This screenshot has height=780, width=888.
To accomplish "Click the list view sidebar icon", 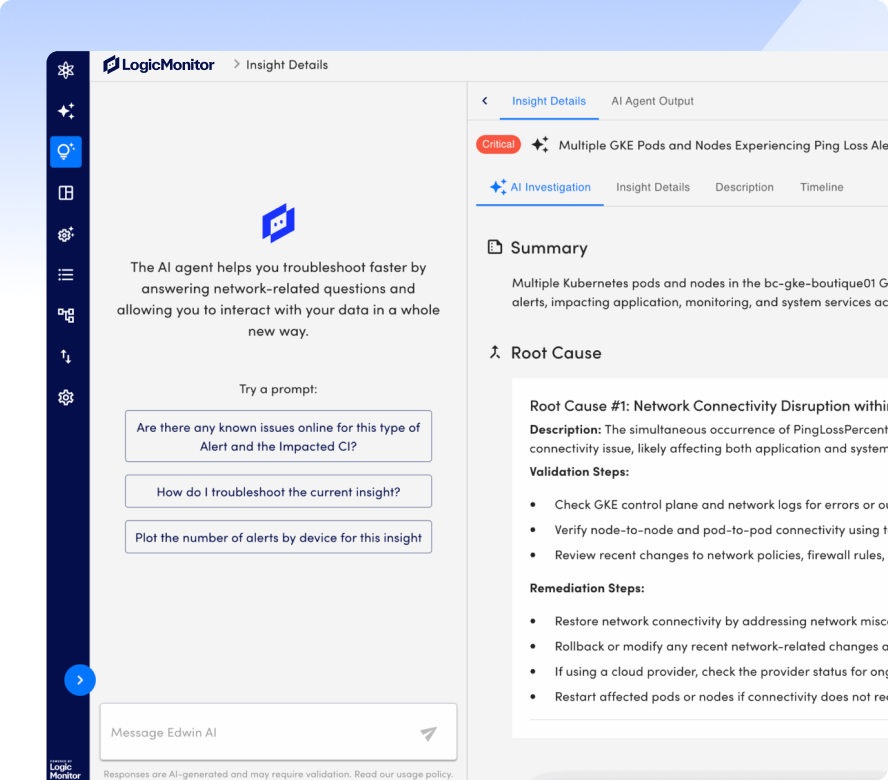I will coord(66,275).
